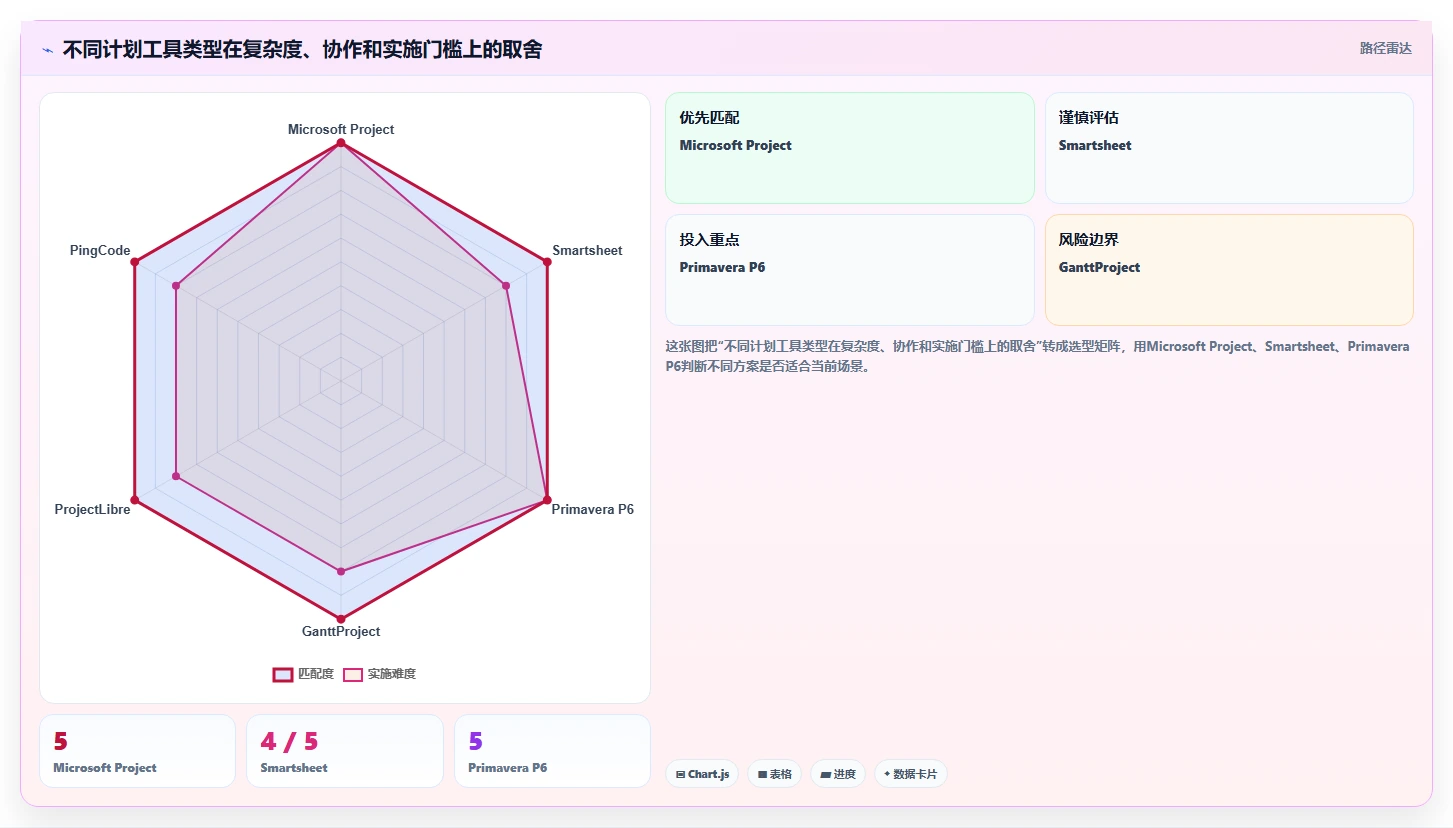Click the PingCode axis label on radar
This screenshot has width=1453, height=828.
coord(100,250)
